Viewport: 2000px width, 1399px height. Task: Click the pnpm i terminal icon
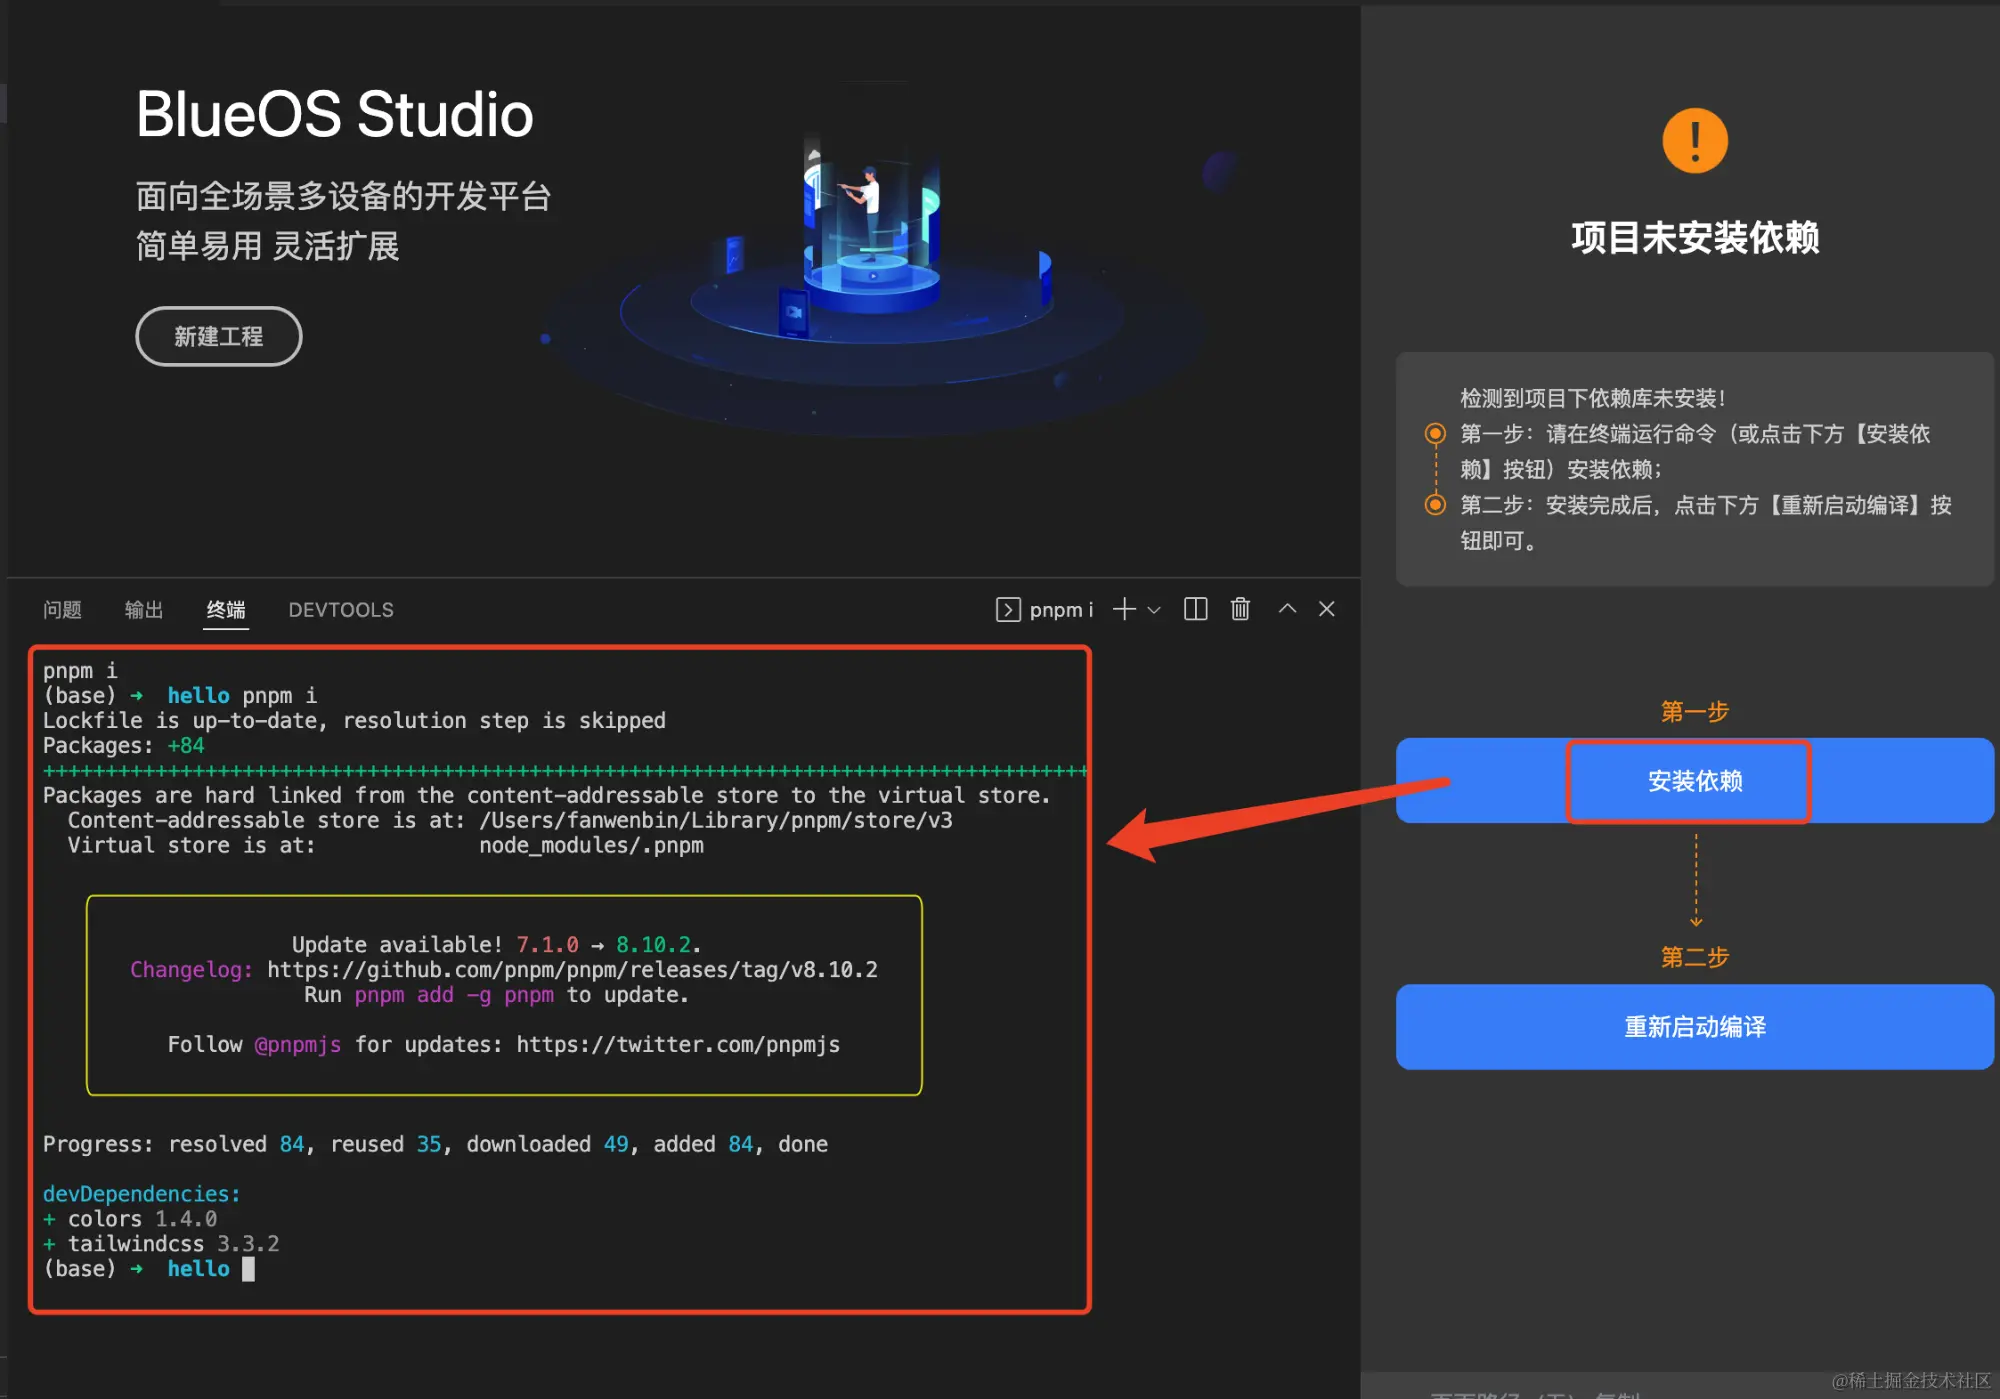(1008, 609)
